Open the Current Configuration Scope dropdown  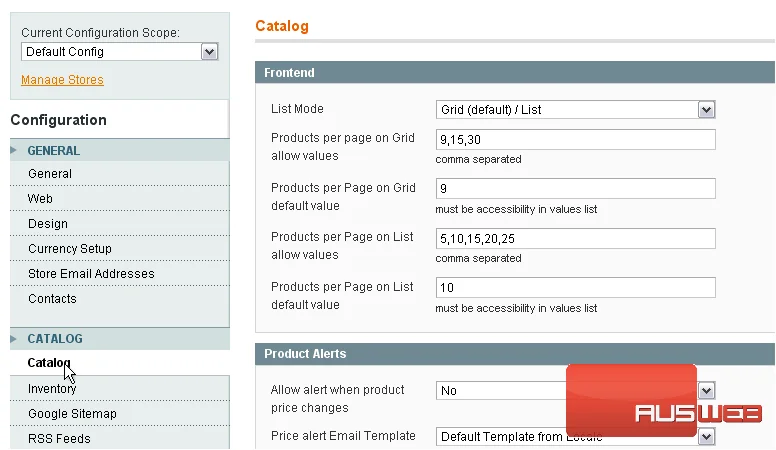click(120, 51)
